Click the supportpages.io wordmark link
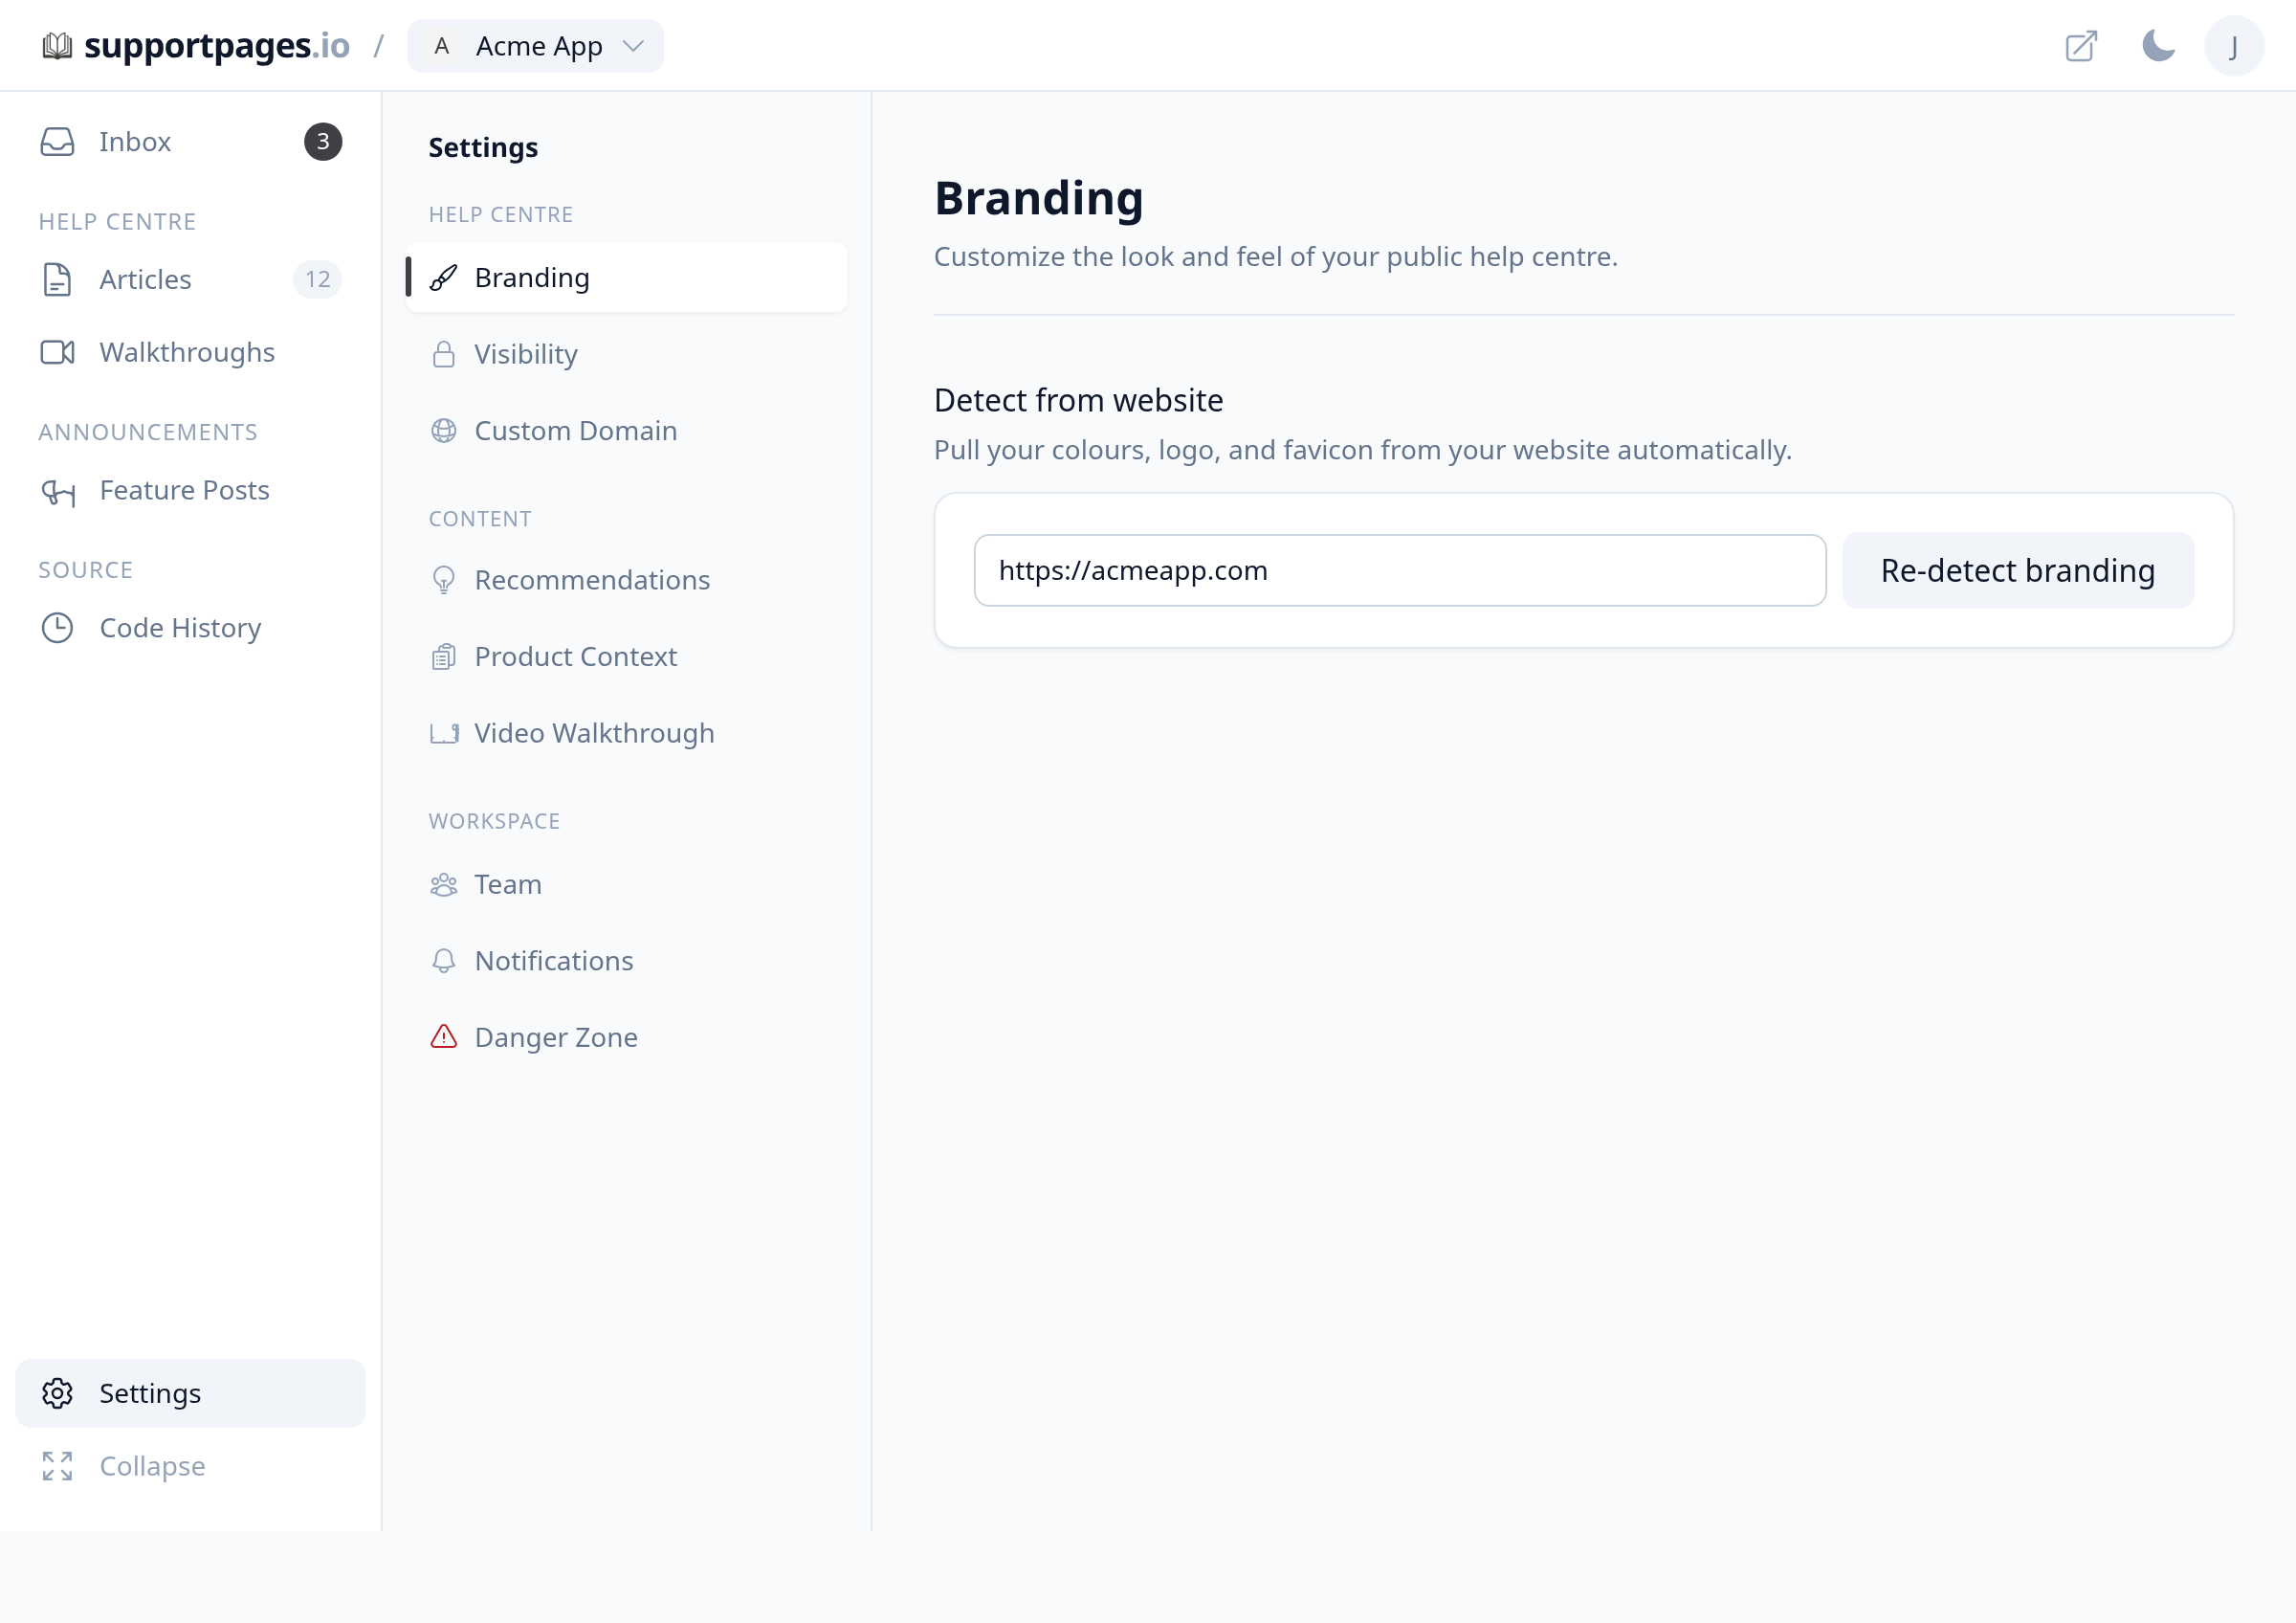Screen dimensions: 2296x1623 (x=217, y=46)
